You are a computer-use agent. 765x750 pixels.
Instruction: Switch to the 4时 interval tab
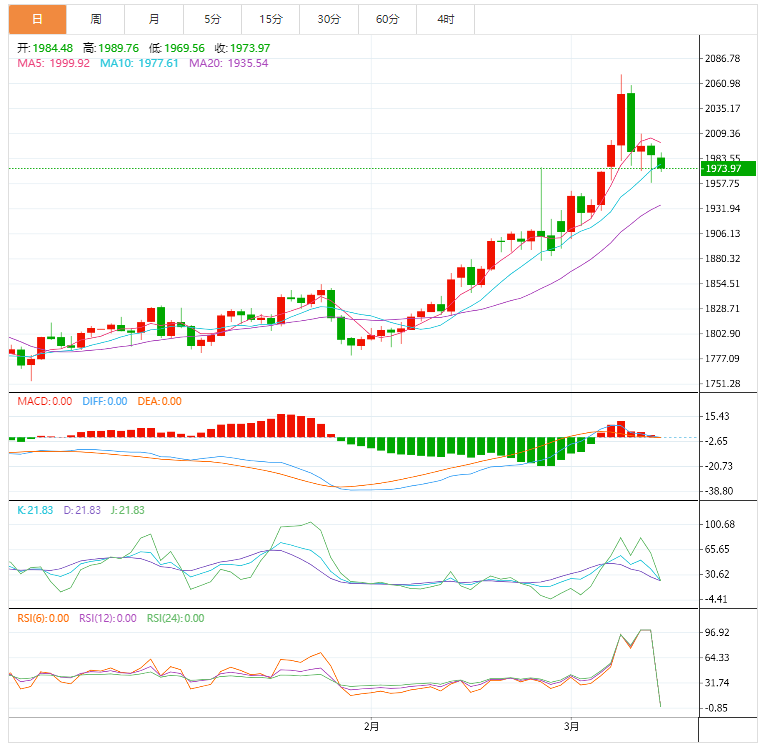[x=445, y=19]
